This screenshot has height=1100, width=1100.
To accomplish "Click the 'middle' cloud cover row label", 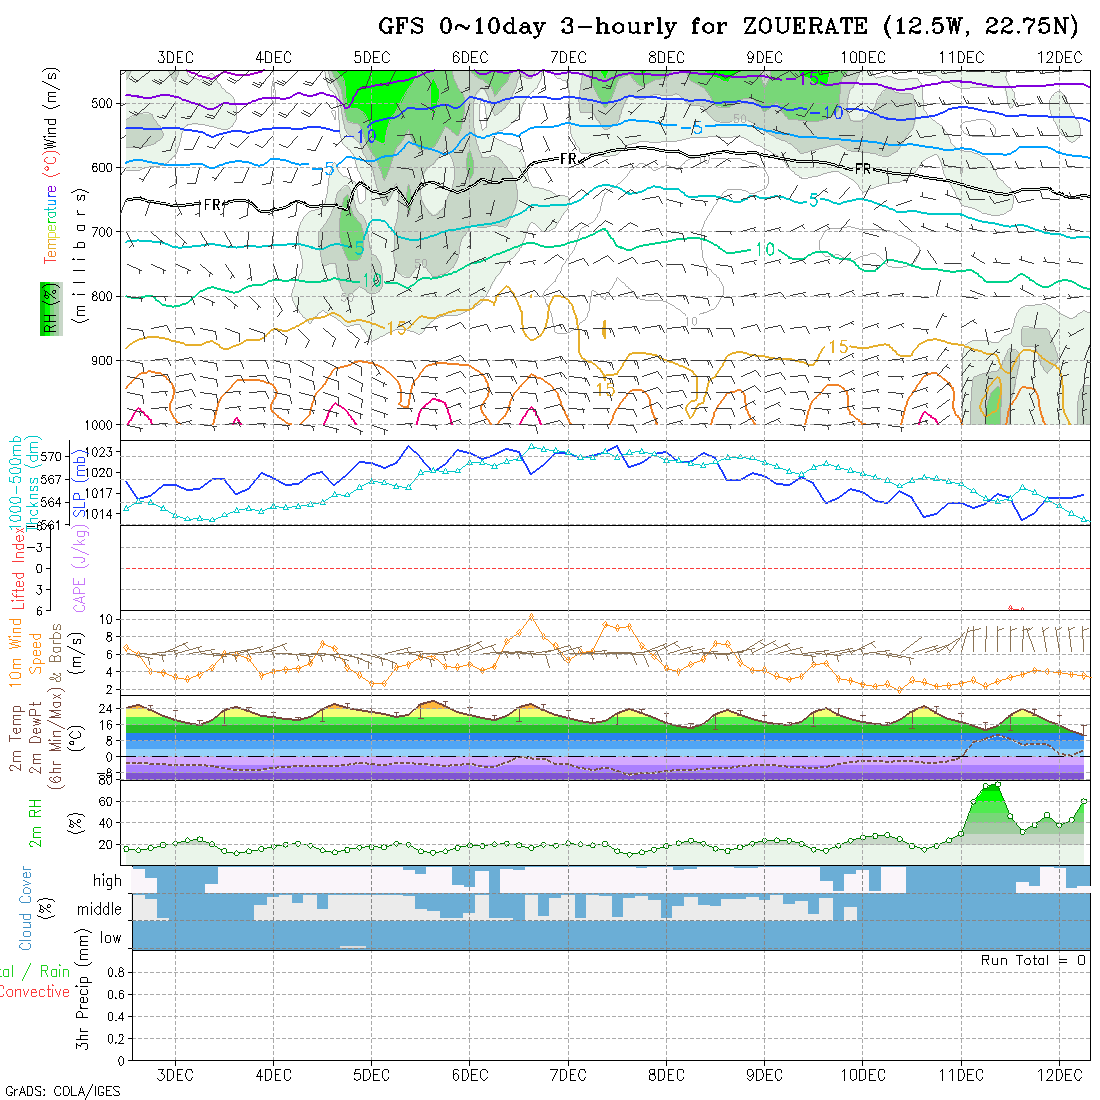I will [x=100, y=909].
